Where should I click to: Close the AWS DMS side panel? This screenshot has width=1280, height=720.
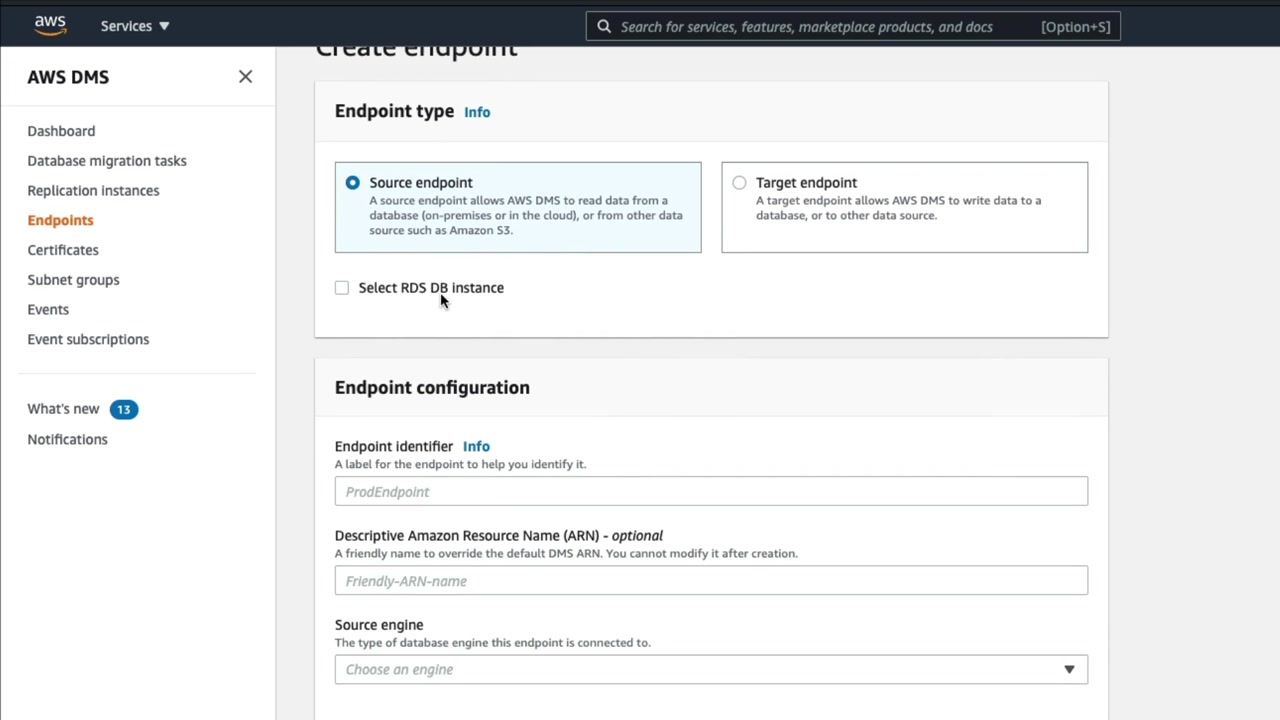[245, 77]
